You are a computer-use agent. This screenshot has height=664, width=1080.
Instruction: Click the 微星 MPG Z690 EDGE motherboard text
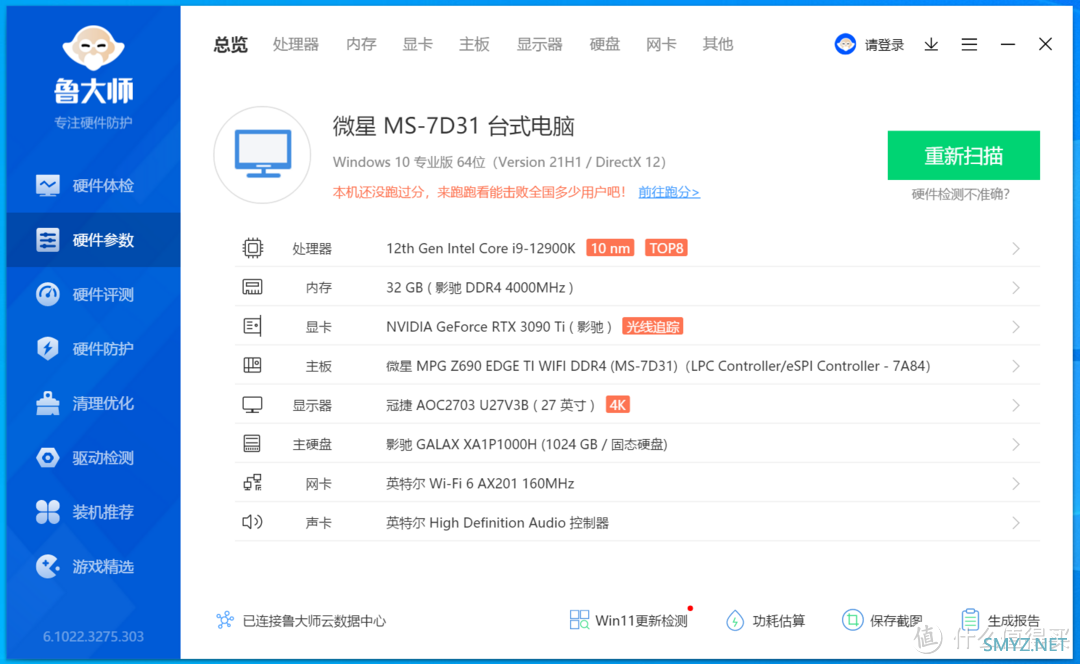click(658, 366)
